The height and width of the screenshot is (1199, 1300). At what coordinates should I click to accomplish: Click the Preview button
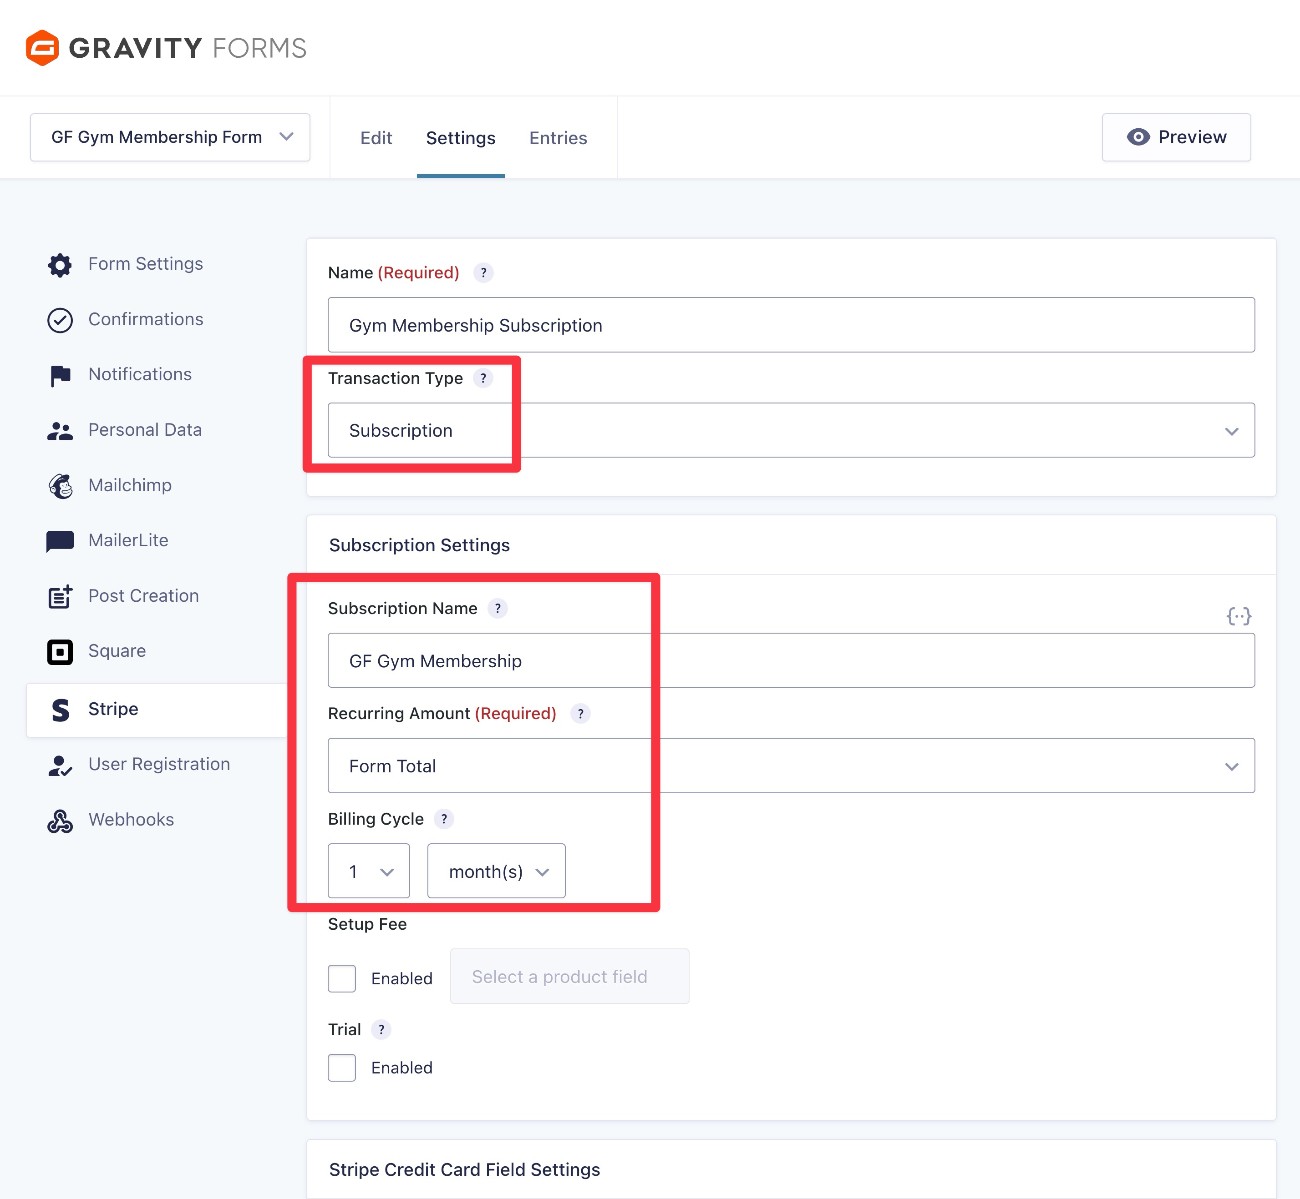tap(1176, 137)
